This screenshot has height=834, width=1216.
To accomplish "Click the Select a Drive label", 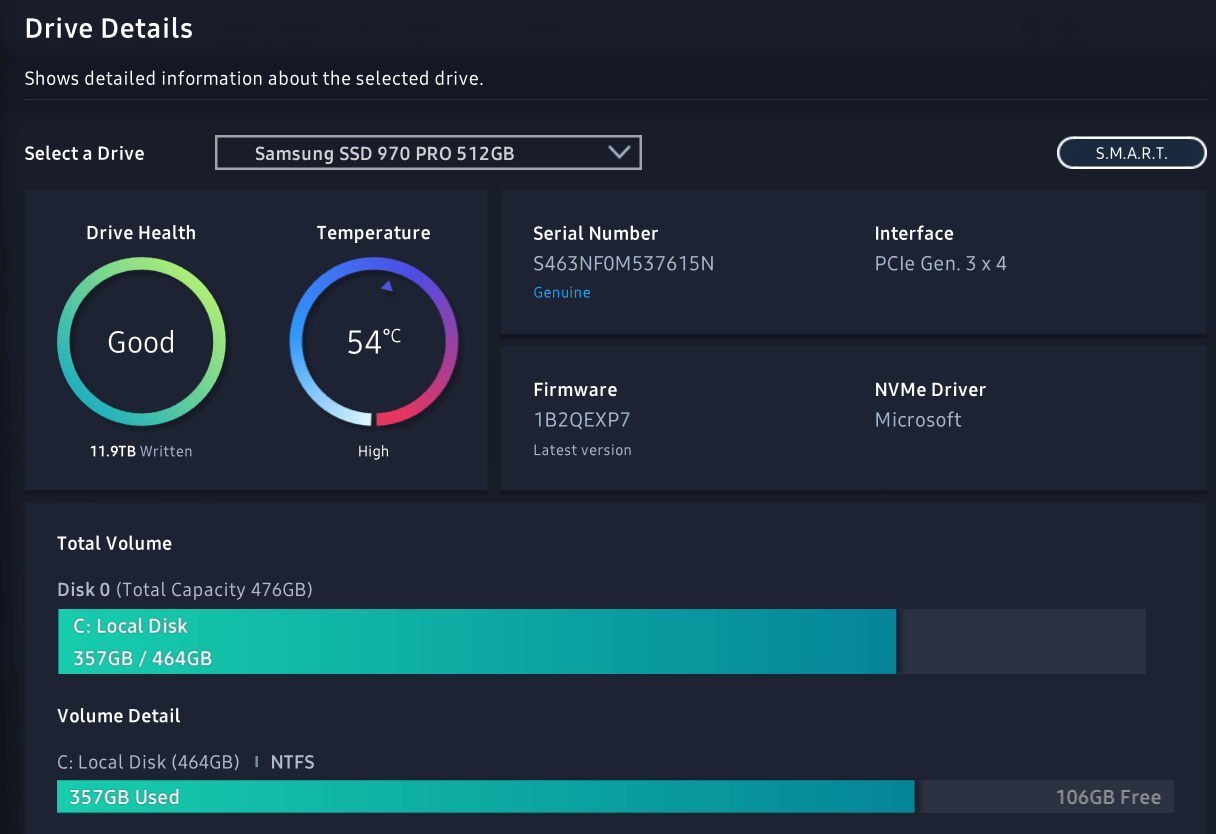I will pyautogui.click(x=84, y=153).
